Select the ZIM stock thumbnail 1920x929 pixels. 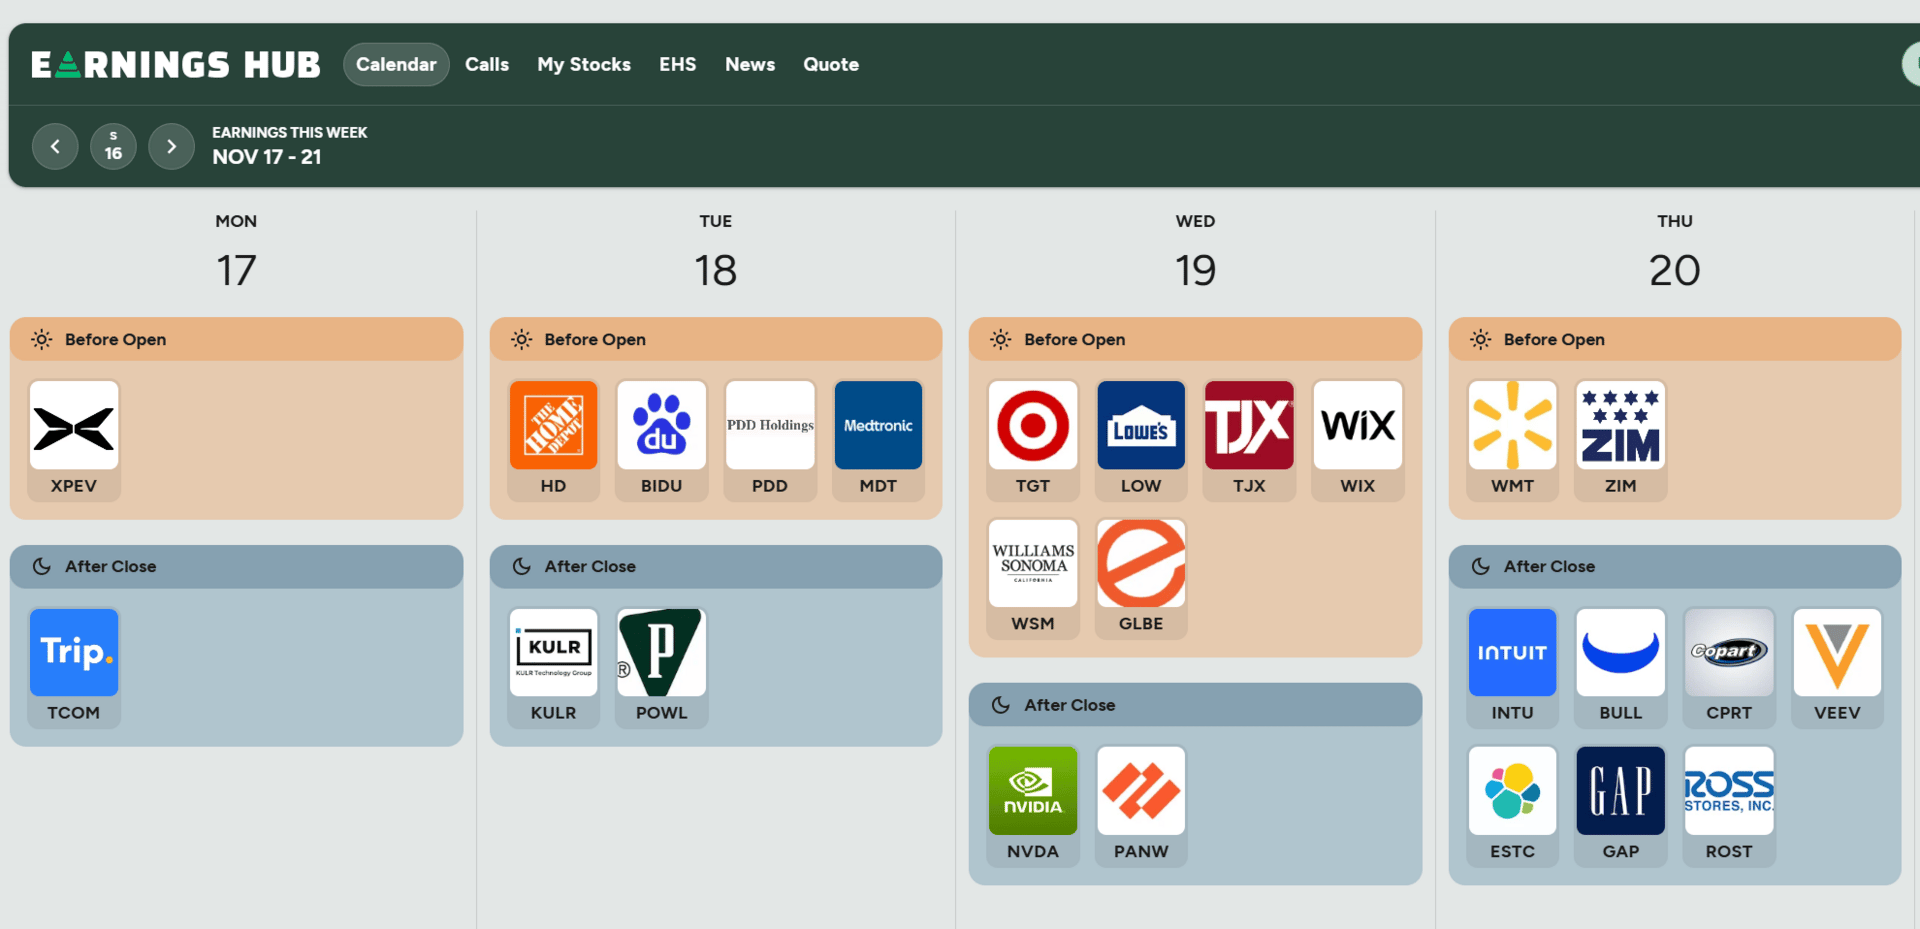pos(1620,425)
